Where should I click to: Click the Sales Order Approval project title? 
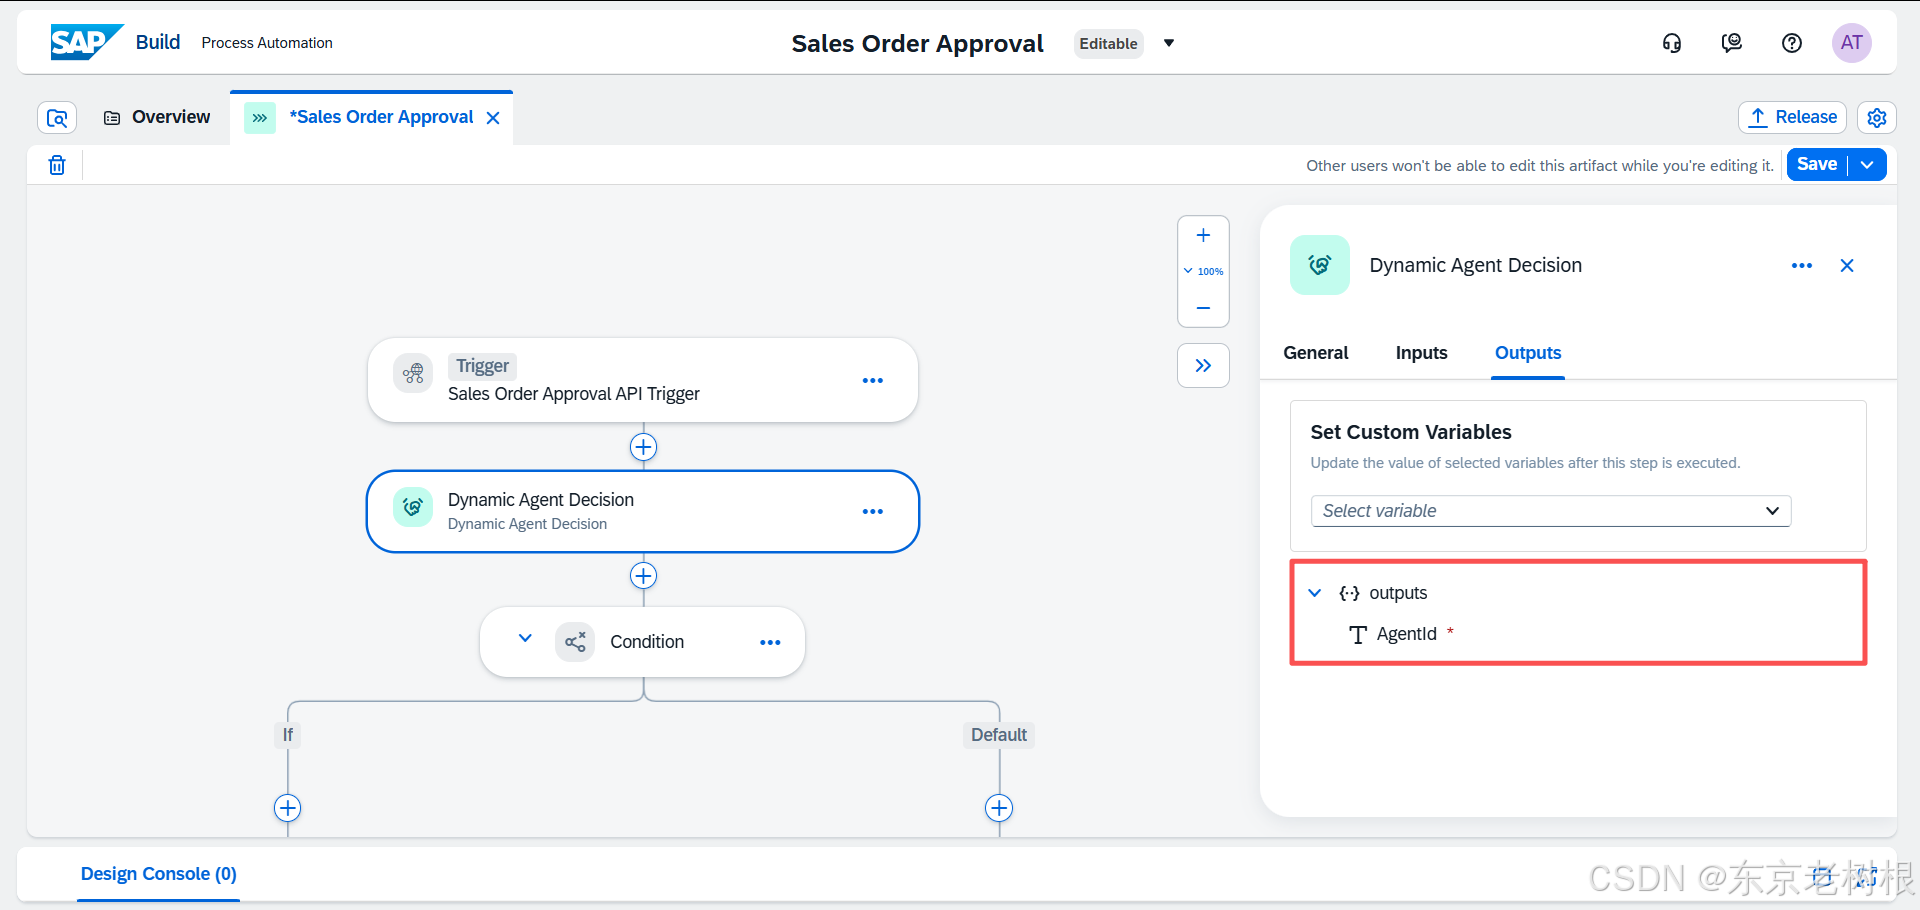[x=917, y=43]
